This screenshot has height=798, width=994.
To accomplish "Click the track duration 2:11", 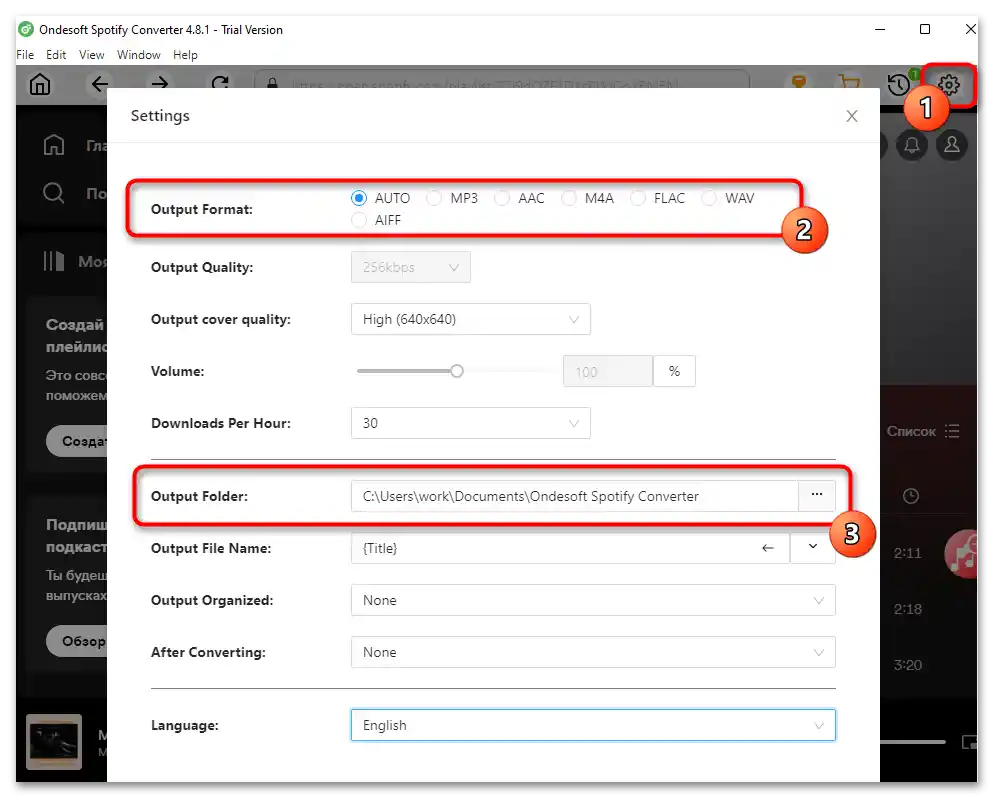I will [x=907, y=554].
